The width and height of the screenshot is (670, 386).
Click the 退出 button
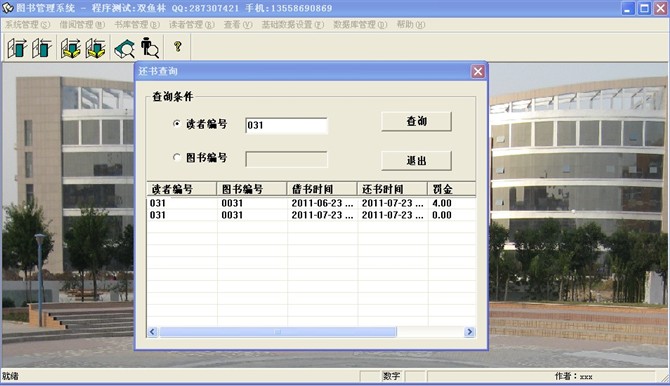coord(416,161)
